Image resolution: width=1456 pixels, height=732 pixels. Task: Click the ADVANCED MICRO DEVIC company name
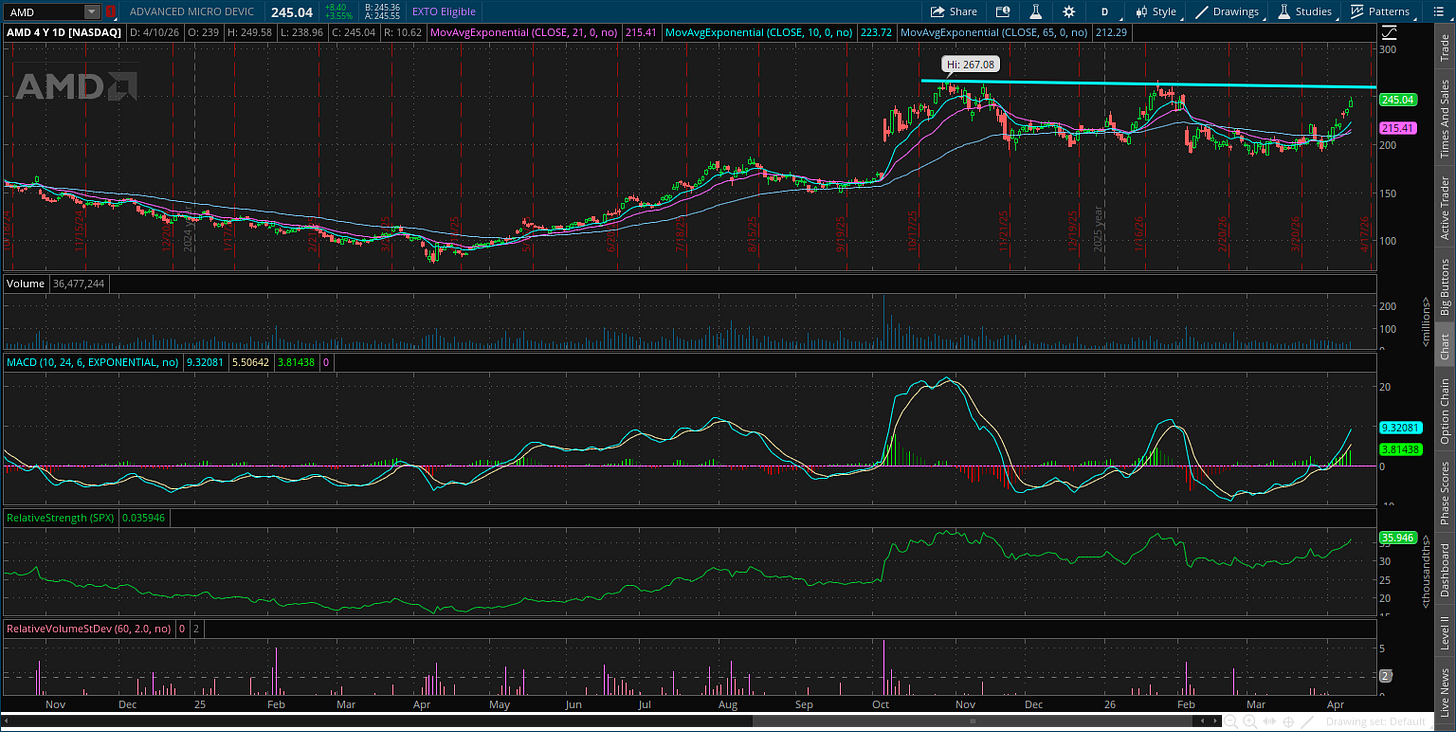click(x=194, y=12)
